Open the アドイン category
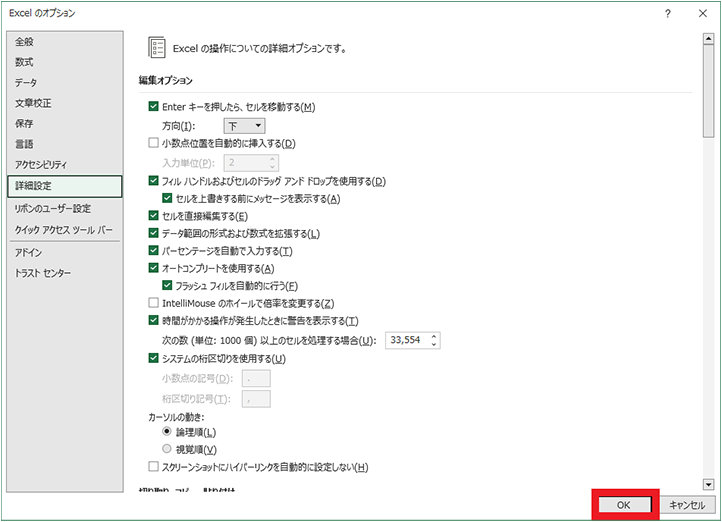Screen dimensions: 722x522 64,252
